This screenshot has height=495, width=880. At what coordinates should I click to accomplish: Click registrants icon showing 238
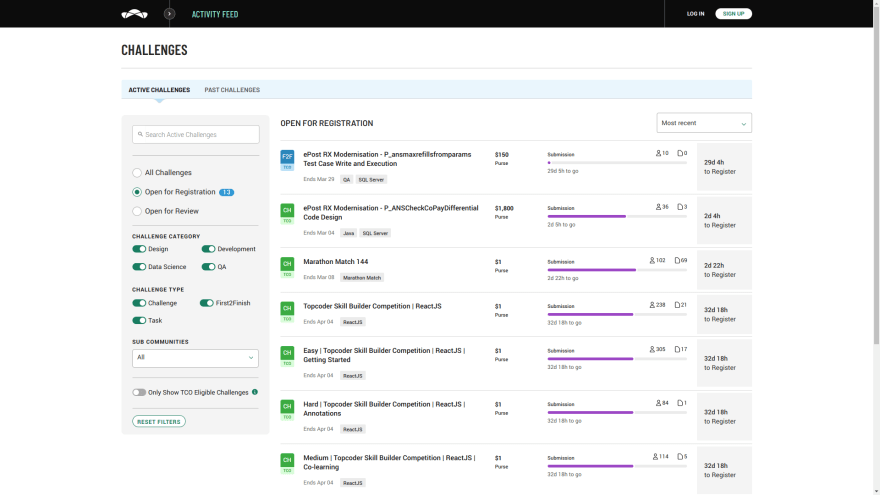[x=652, y=305]
